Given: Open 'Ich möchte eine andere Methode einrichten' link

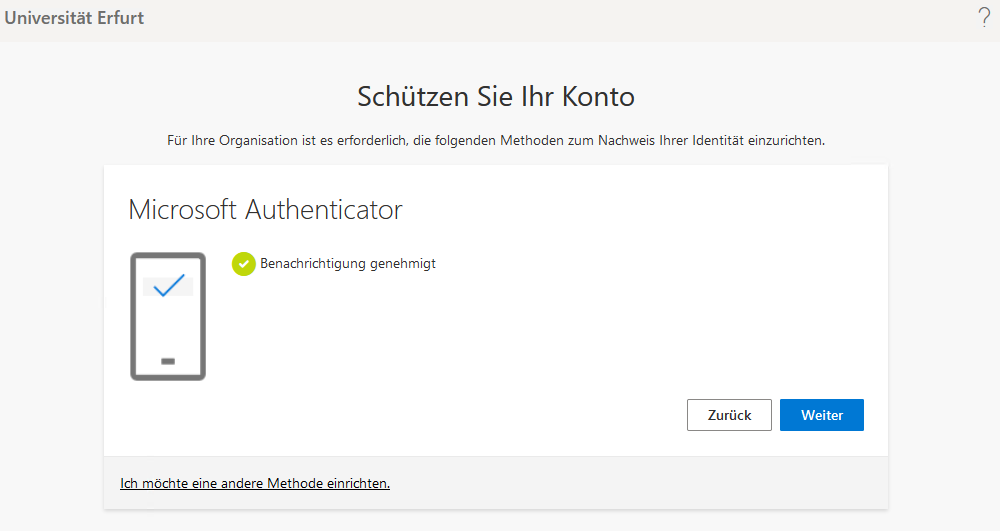Looking at the screenshot, I should (x=255, y=483).
